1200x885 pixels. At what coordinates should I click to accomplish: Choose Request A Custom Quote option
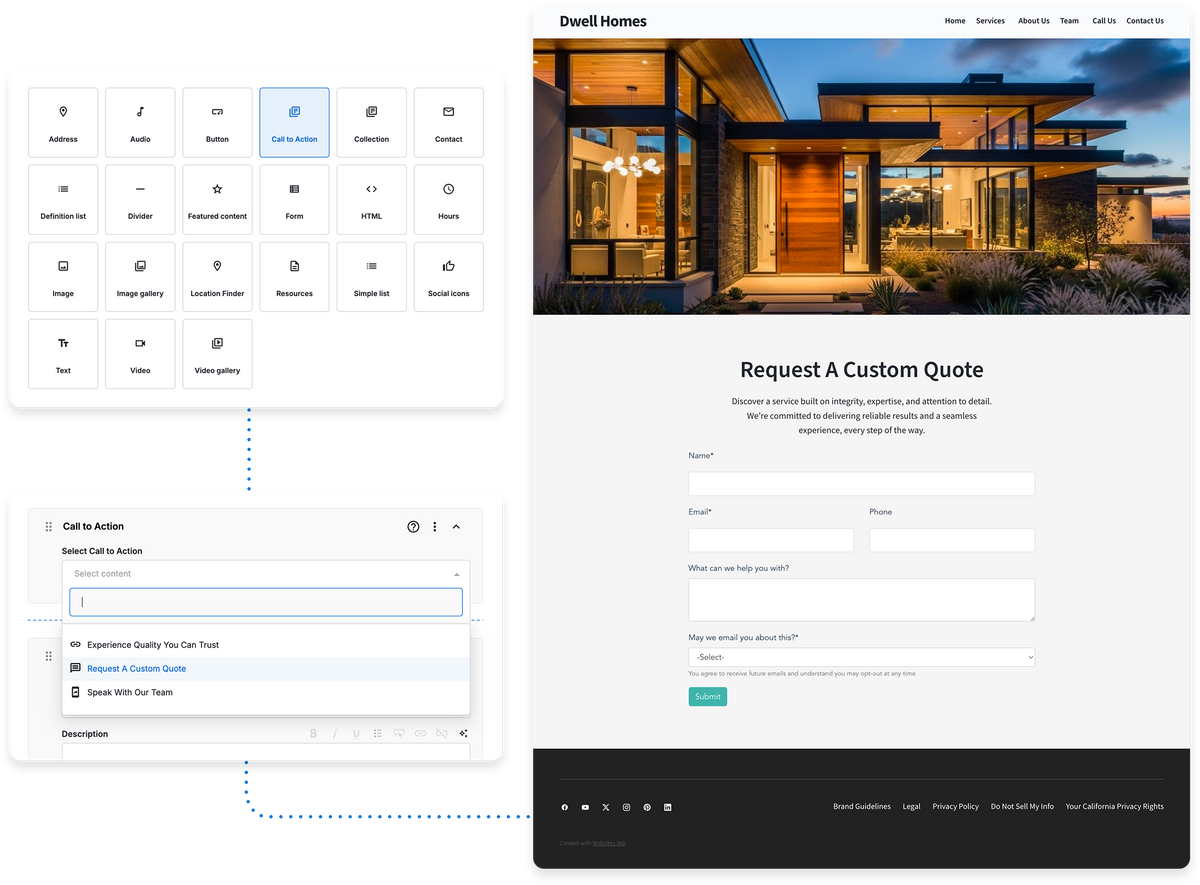coord(136,669)
